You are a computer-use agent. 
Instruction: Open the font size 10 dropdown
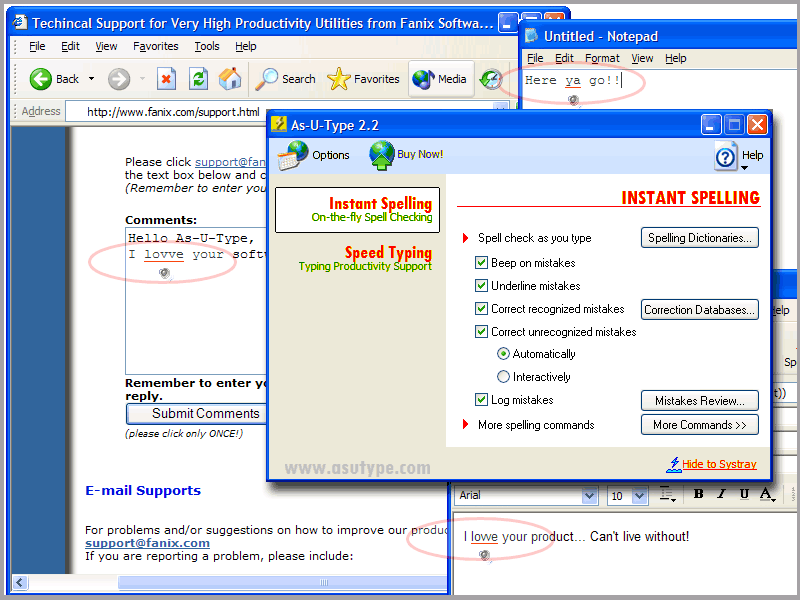coord(639,495)
